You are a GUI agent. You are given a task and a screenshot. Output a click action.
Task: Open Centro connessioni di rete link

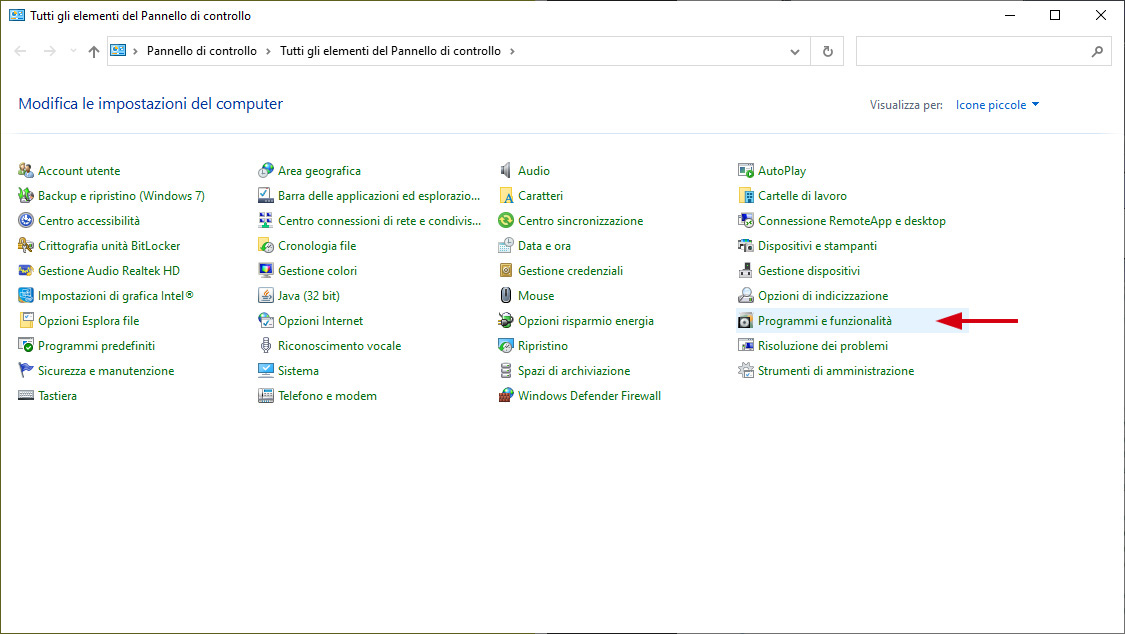click(x=380, y=221)
